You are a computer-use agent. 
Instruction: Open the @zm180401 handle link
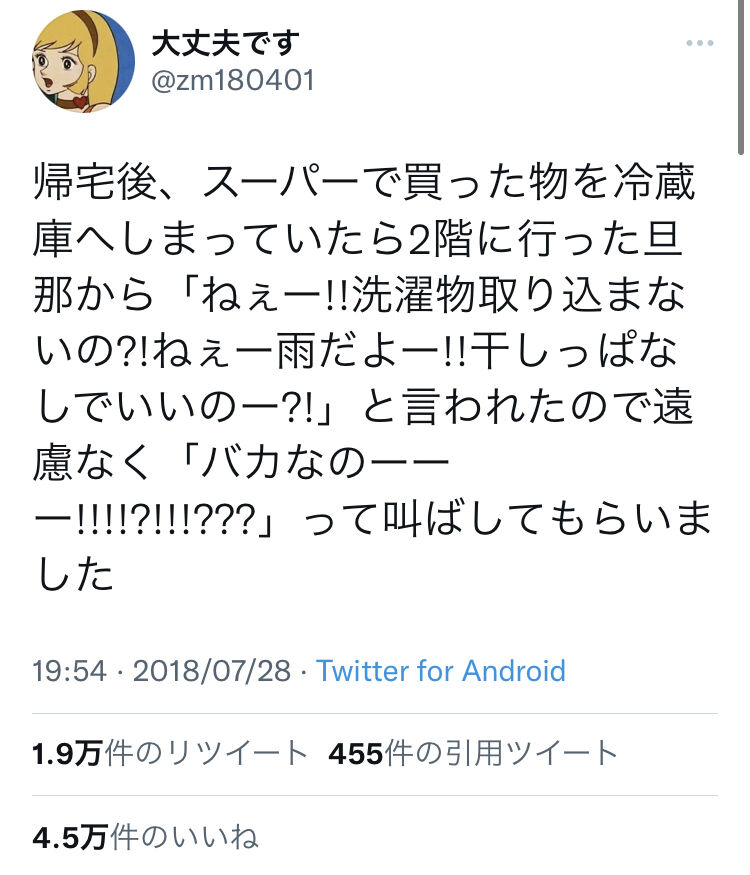tap(233, 80)
